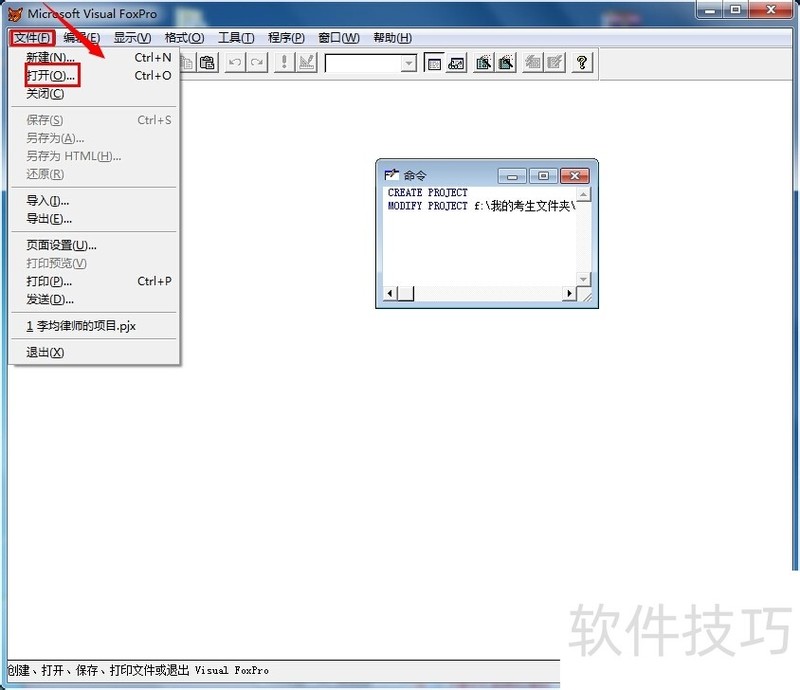The height and width of the screenshot is (690, 800).
Task: Choose 导入(I)... menu entry
Action: click(x=94, y=201)
